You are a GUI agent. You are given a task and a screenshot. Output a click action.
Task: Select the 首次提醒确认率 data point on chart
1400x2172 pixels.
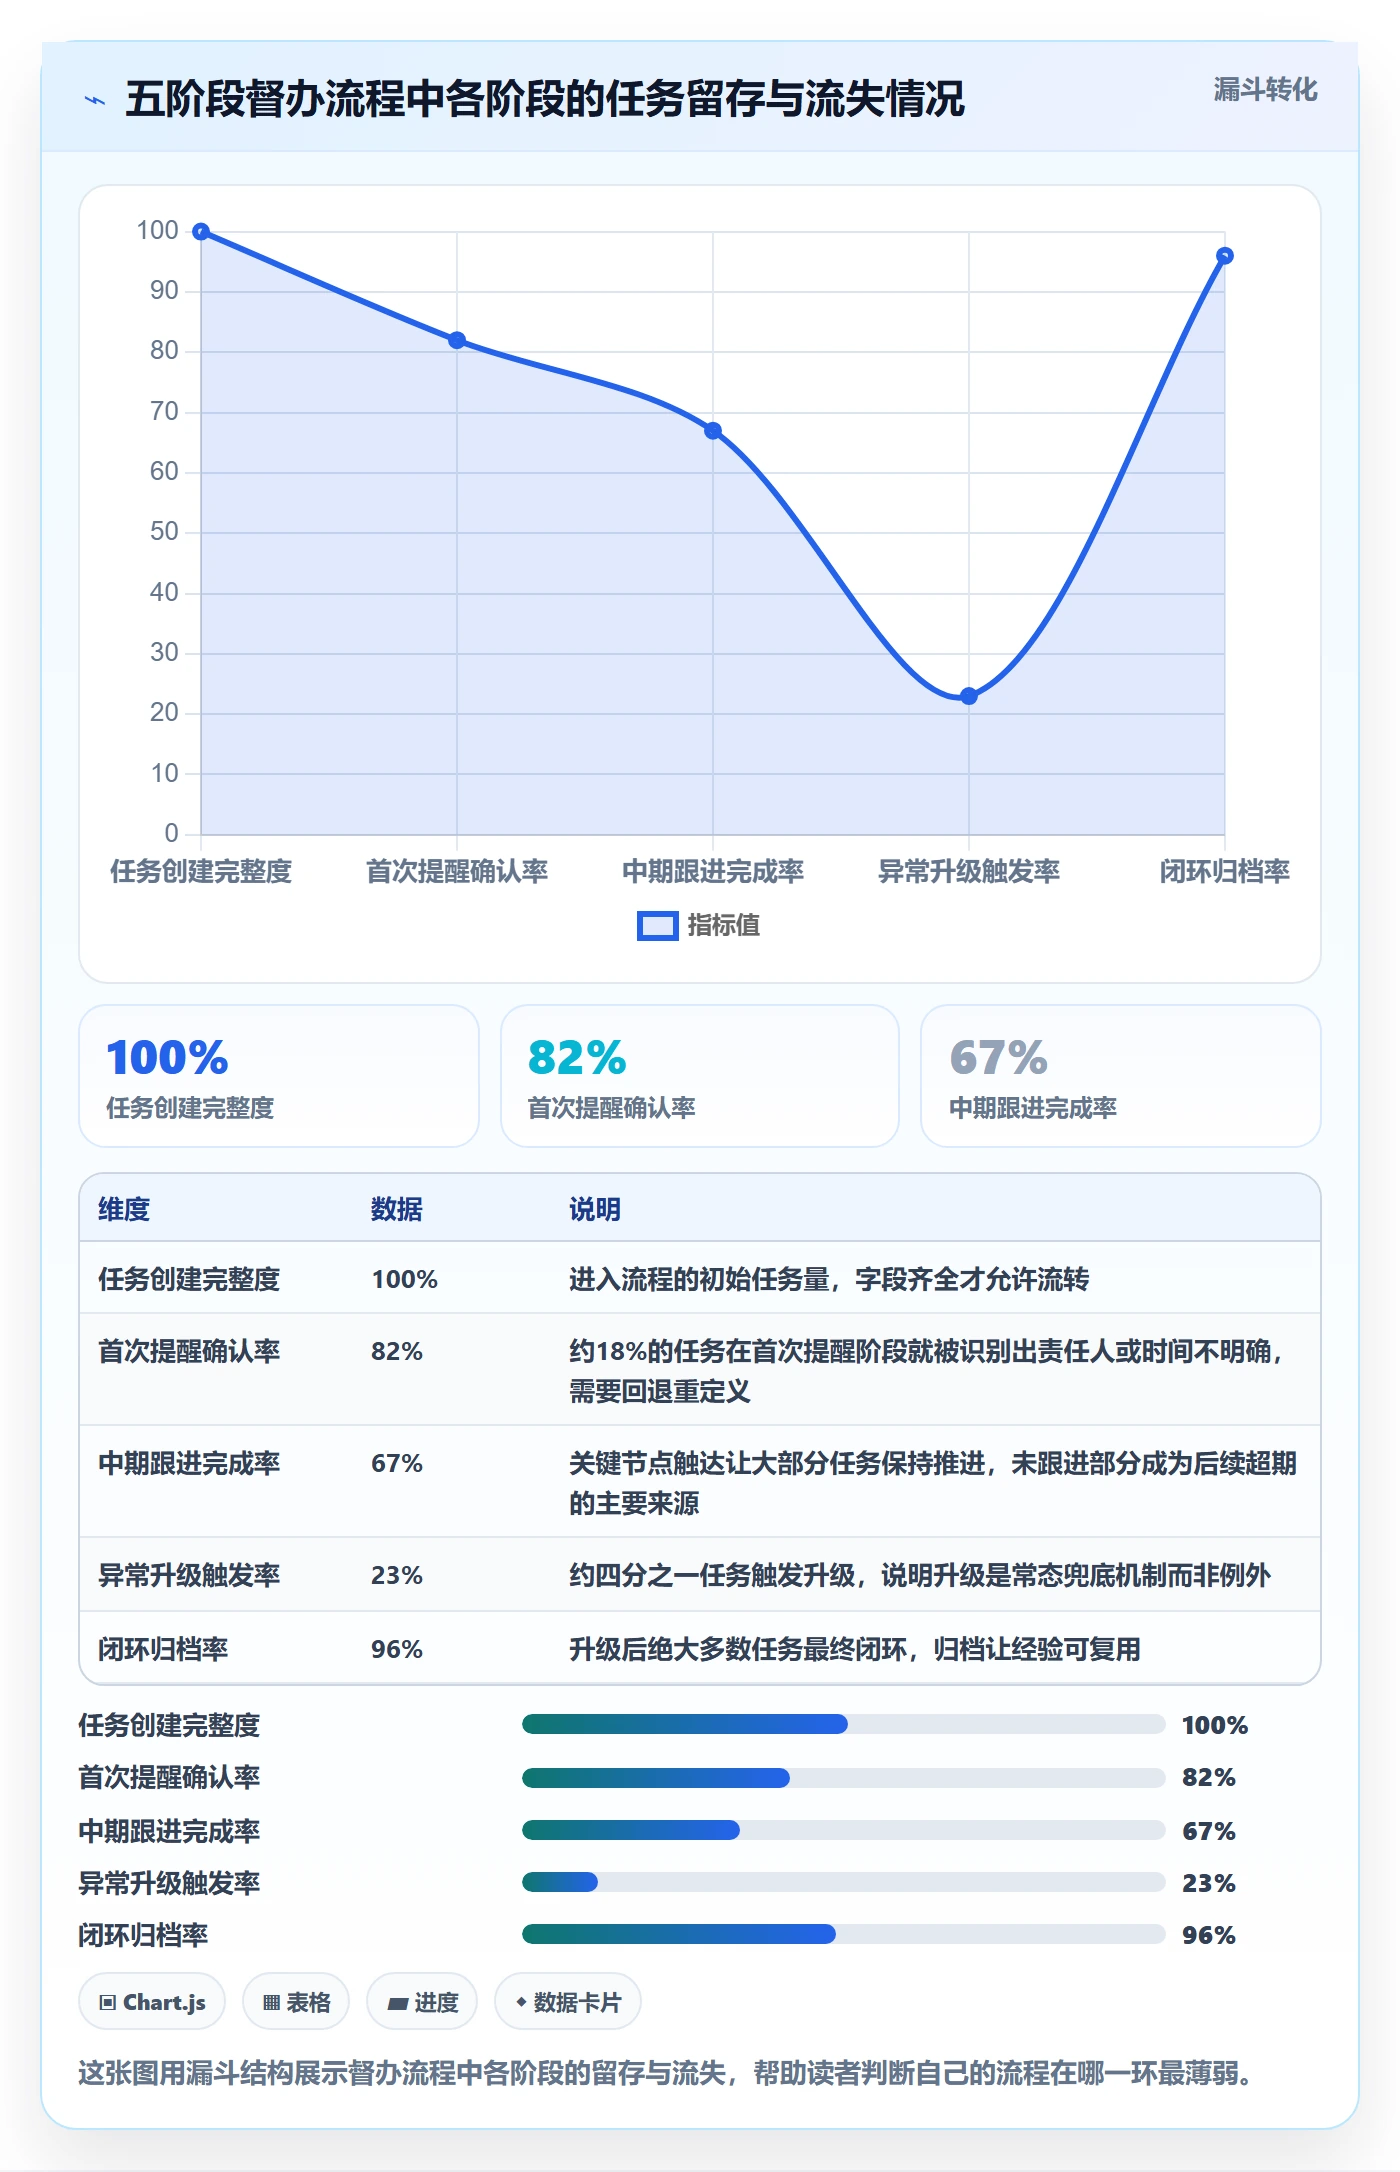(x=457, y=340)
